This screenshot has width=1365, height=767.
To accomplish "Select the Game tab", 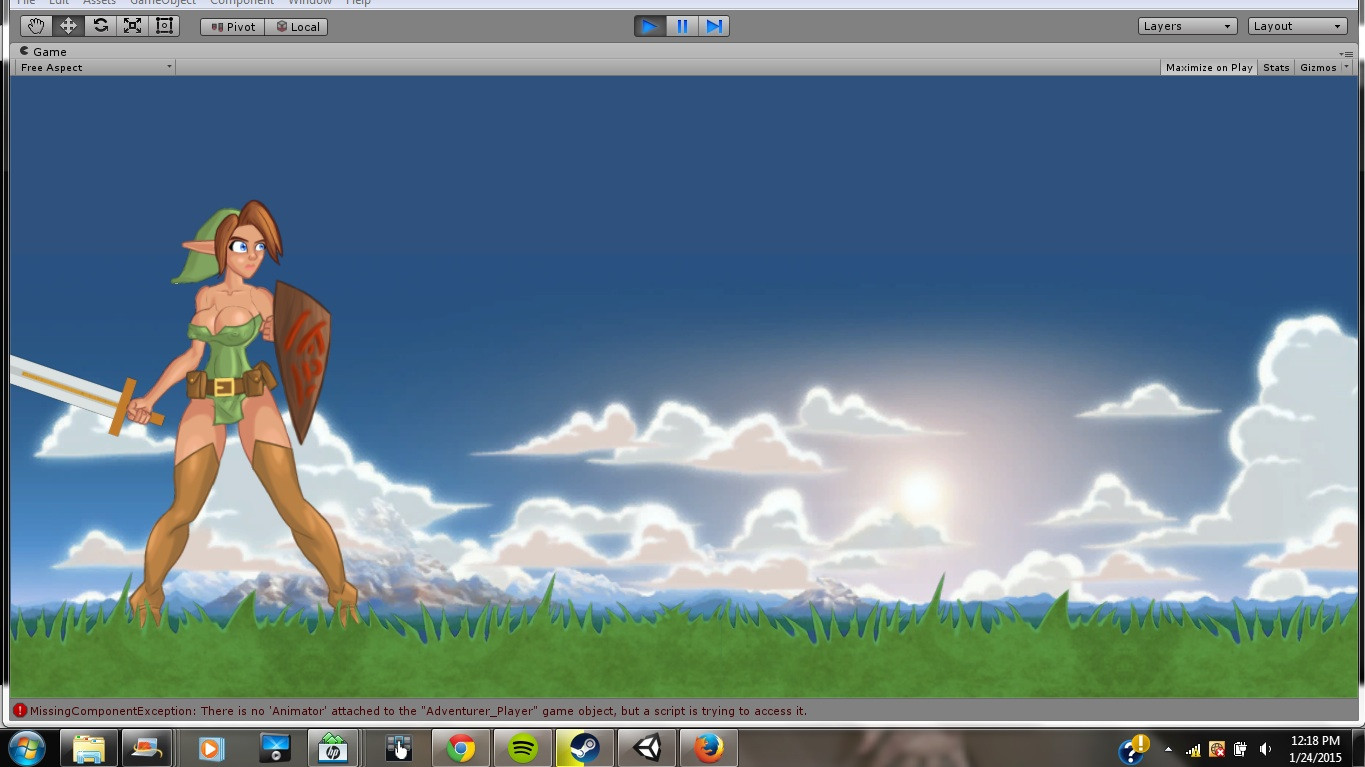I will coord(43,51).
